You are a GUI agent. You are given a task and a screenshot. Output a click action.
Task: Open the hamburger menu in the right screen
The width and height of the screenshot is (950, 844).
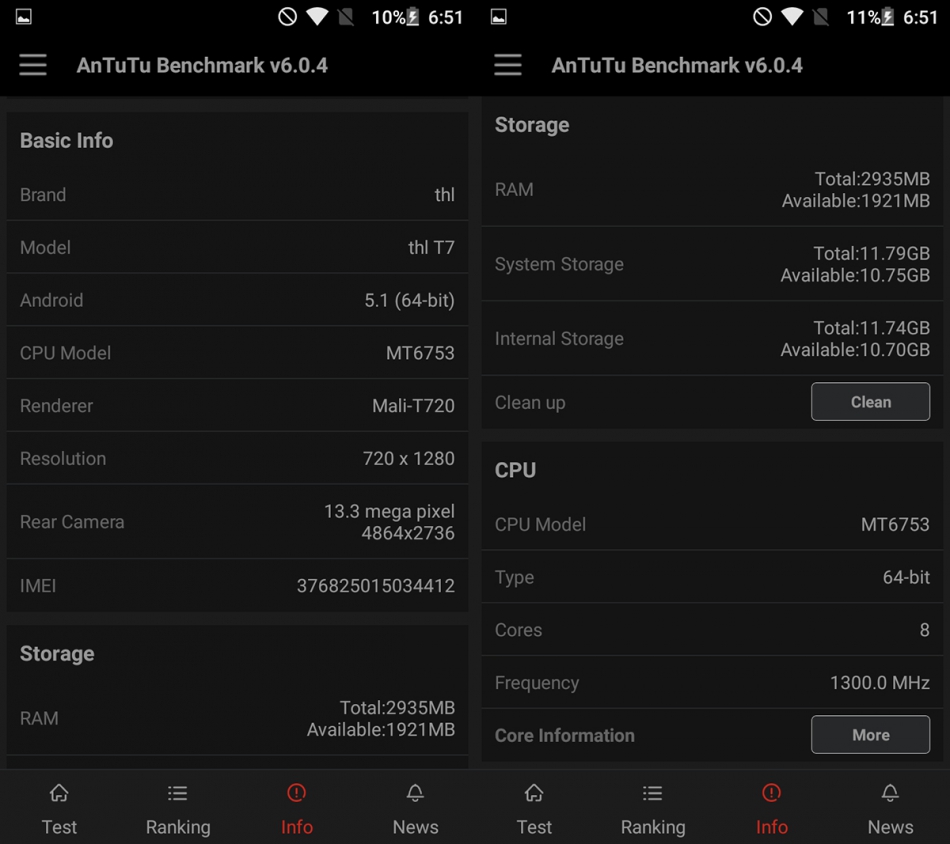[508, 65]
